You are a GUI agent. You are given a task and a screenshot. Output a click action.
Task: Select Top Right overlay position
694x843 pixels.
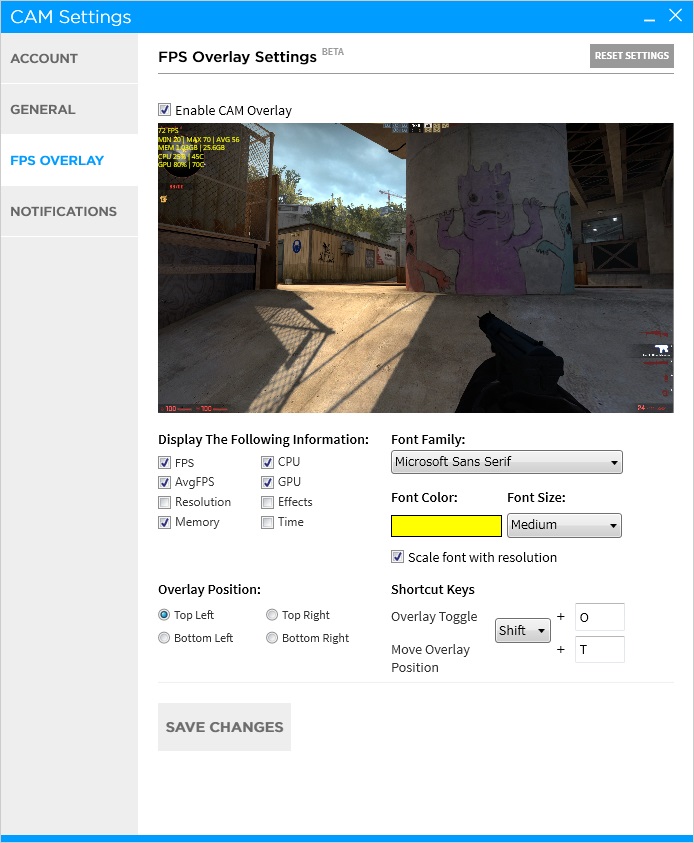click(272, 615)
